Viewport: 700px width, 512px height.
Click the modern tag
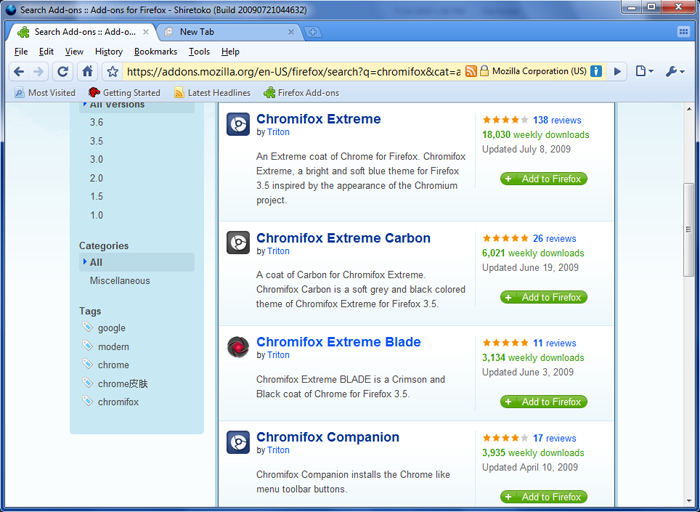(113, 347)
